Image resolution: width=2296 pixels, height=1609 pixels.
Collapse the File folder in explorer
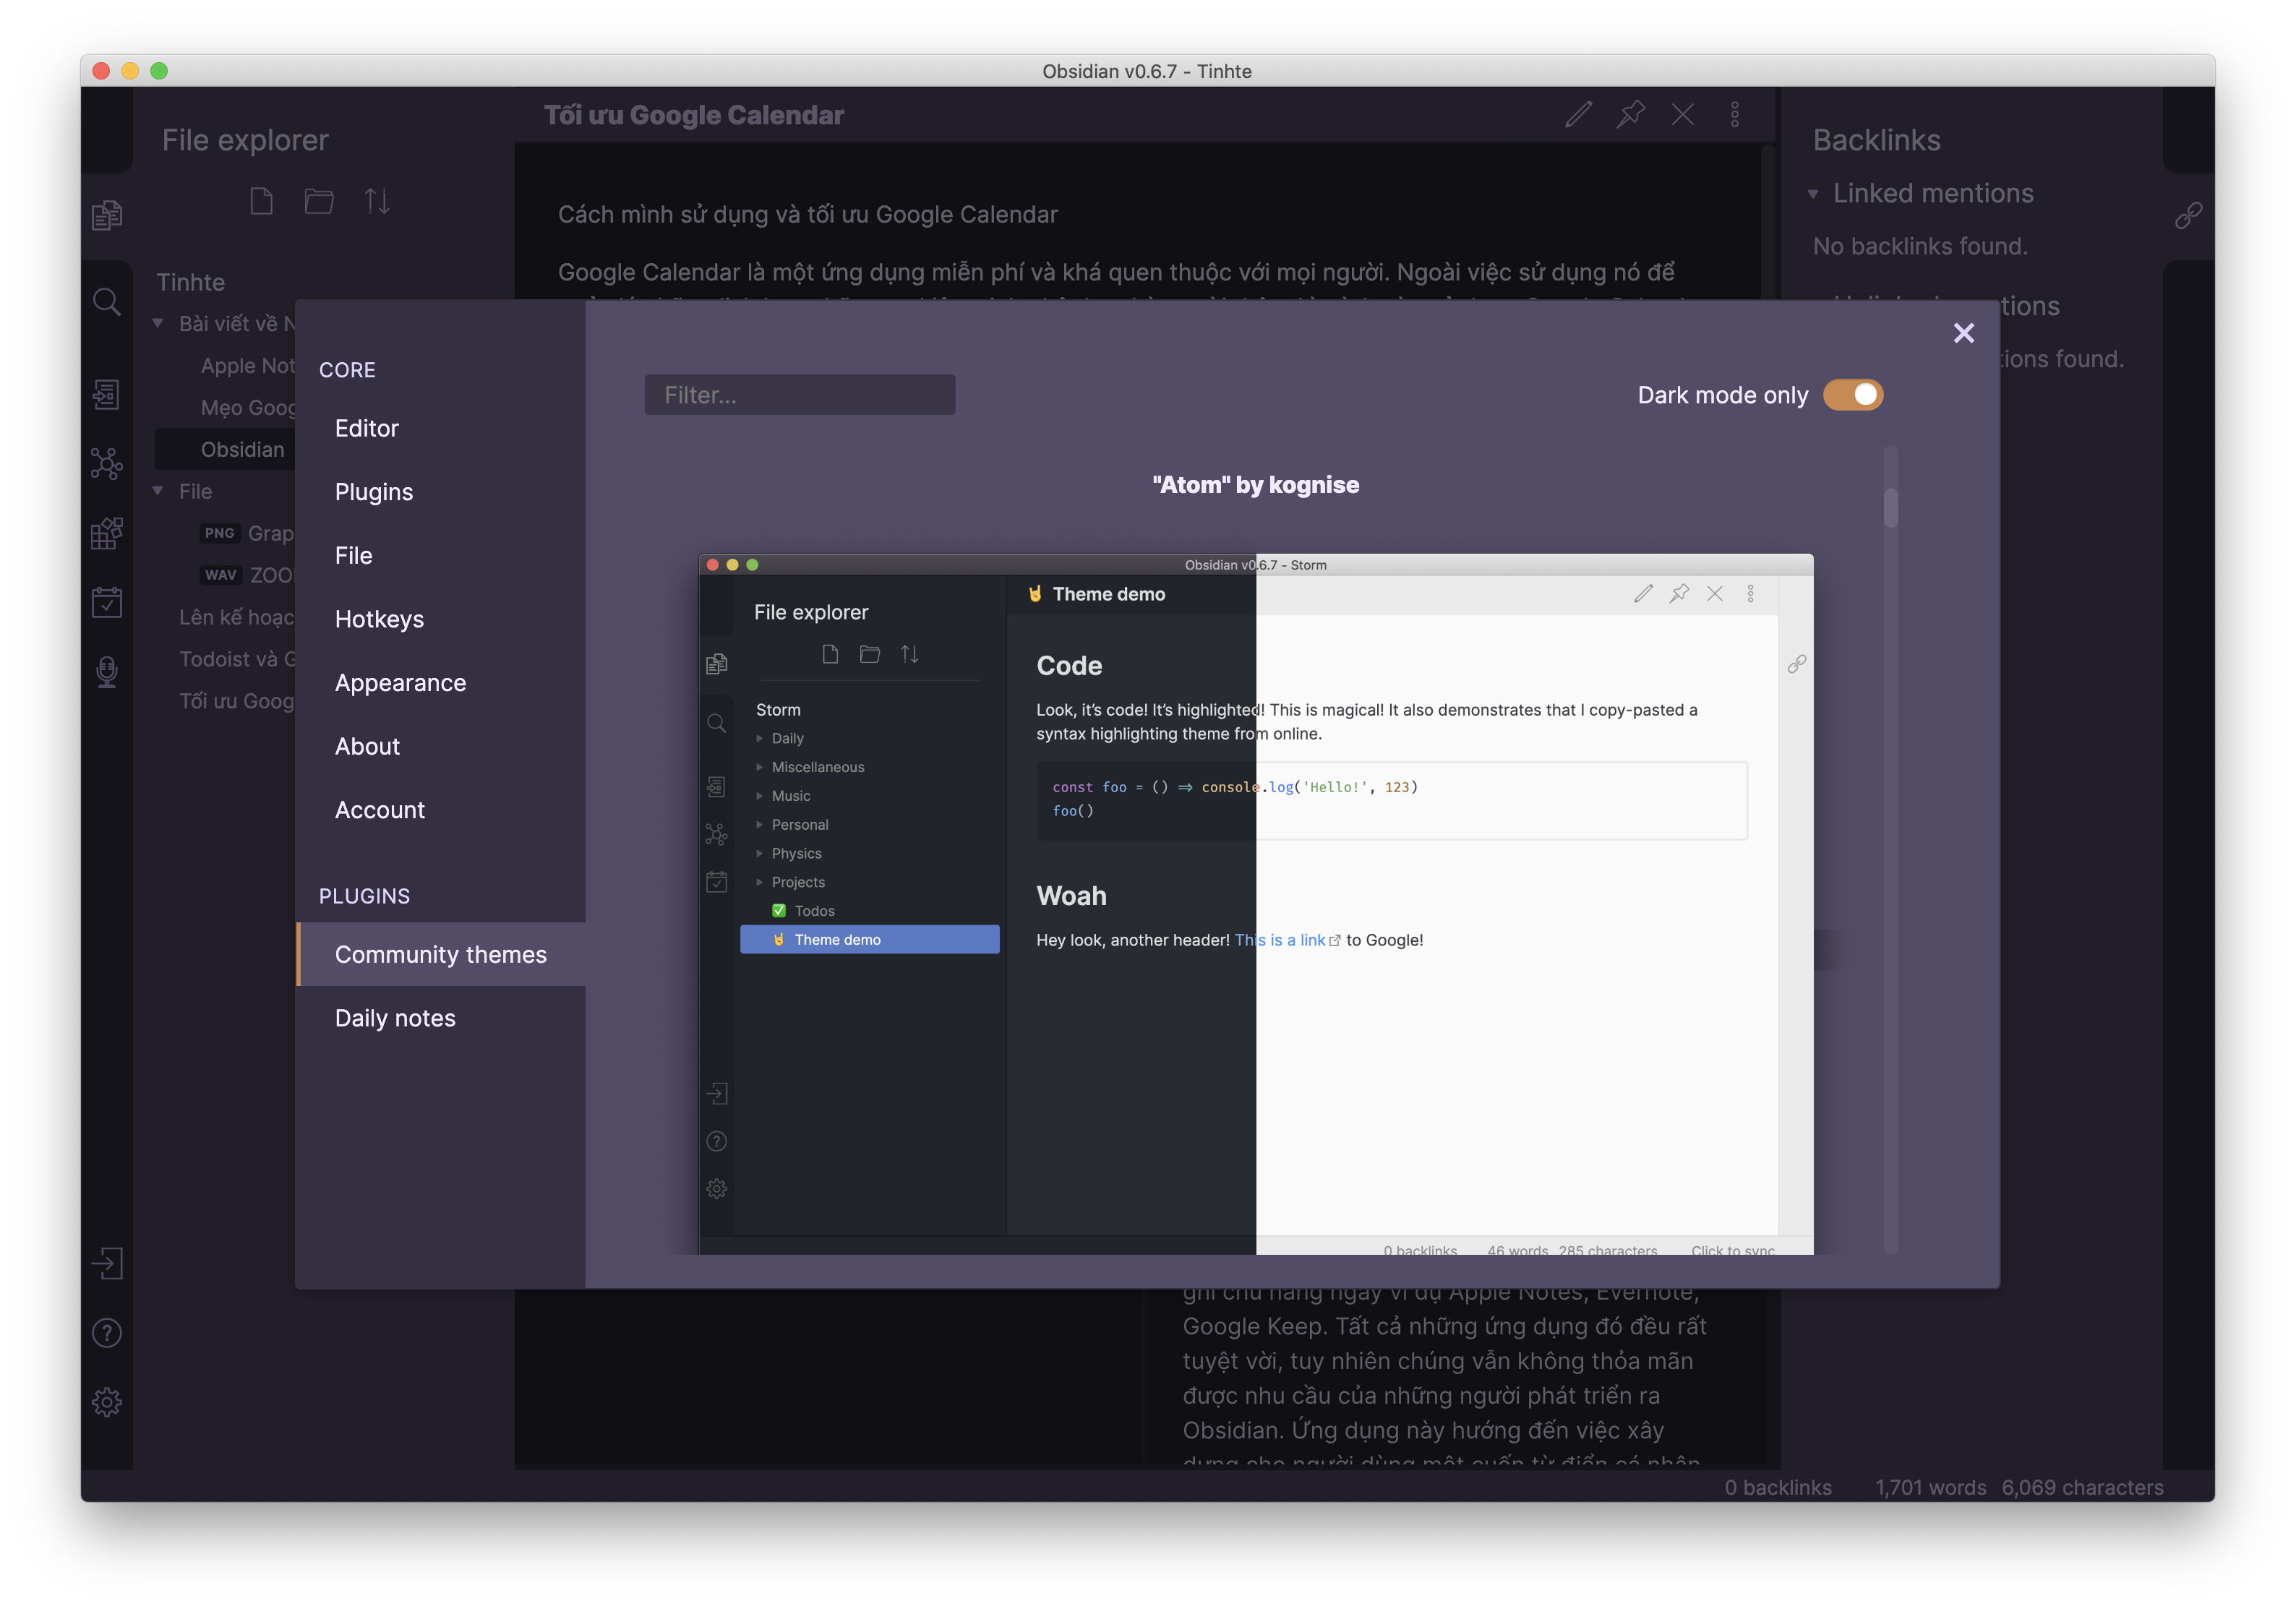click(158, 491)
